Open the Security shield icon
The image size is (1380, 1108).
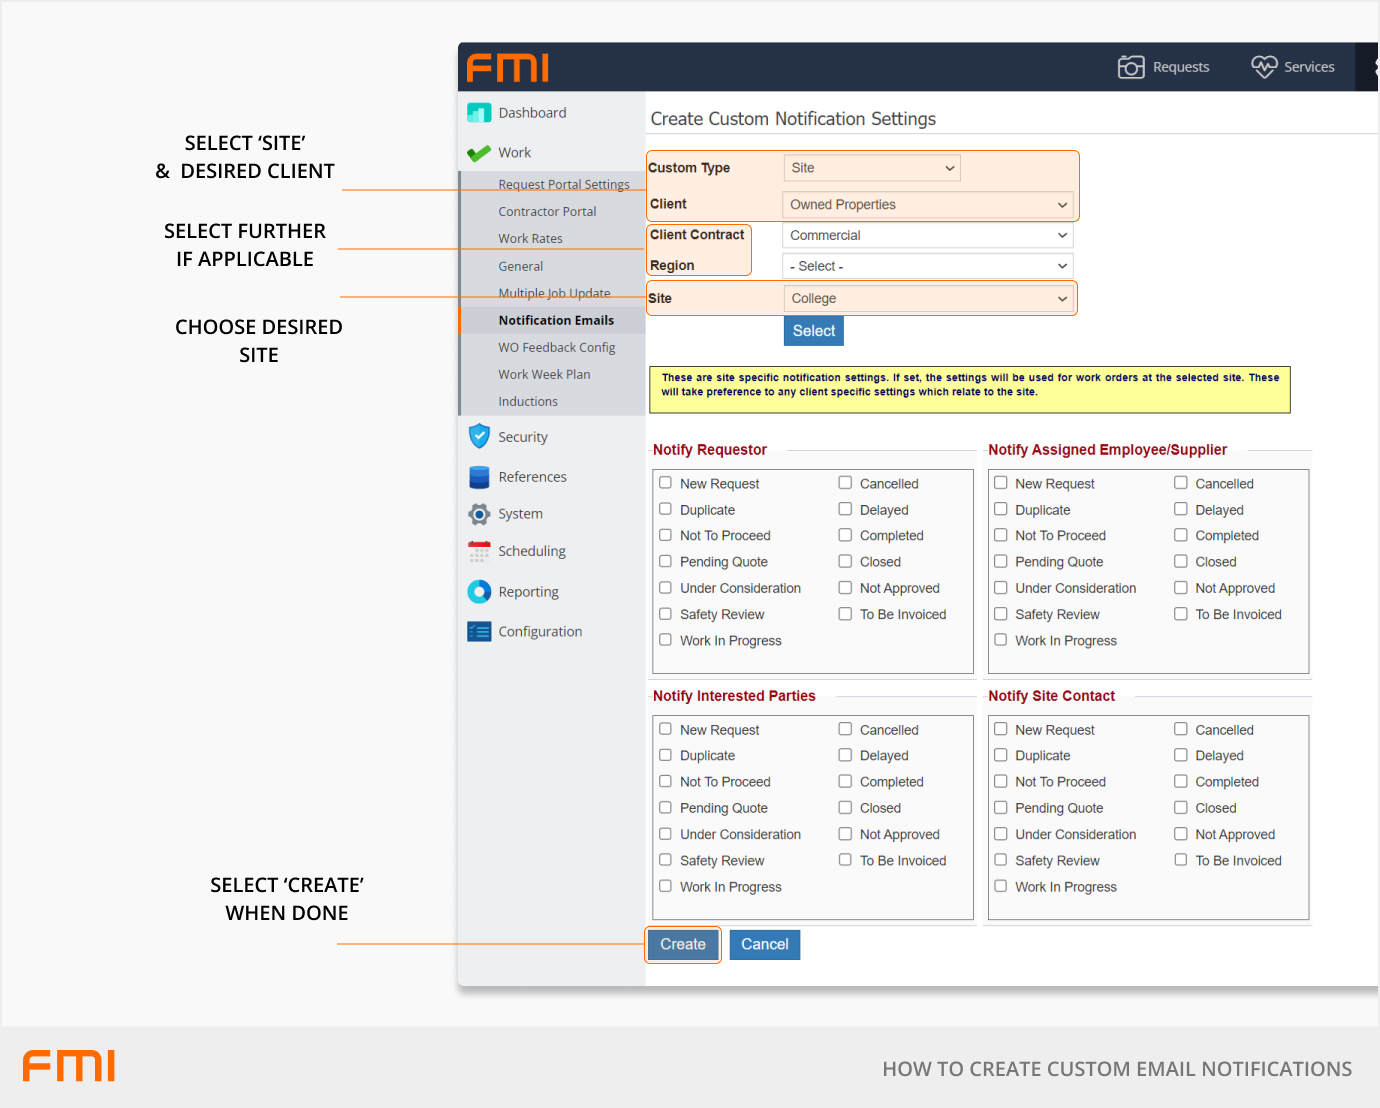(479, 437)
